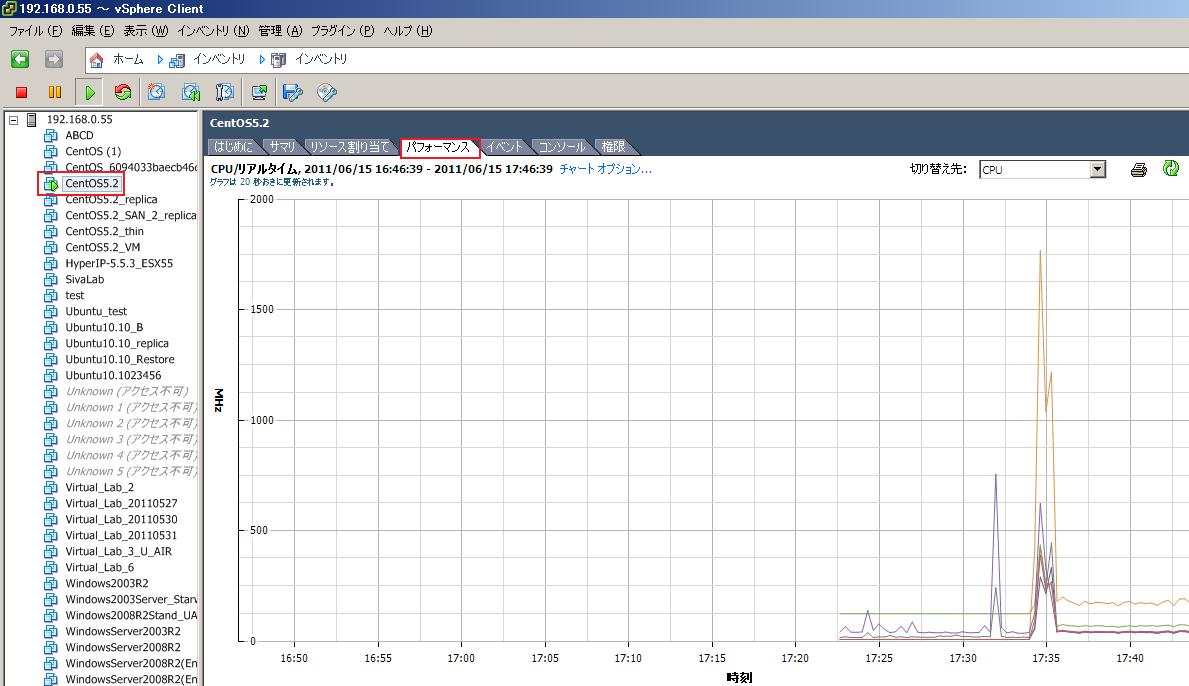
Task: Select Ubuntu10.10_Restore in the tree
Action: 120,359
